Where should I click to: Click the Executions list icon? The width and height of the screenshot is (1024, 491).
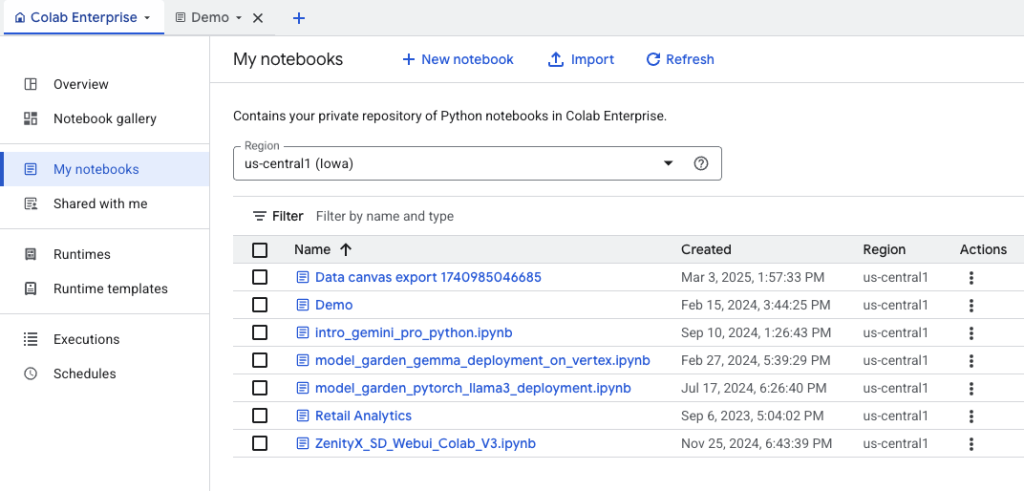30,339
